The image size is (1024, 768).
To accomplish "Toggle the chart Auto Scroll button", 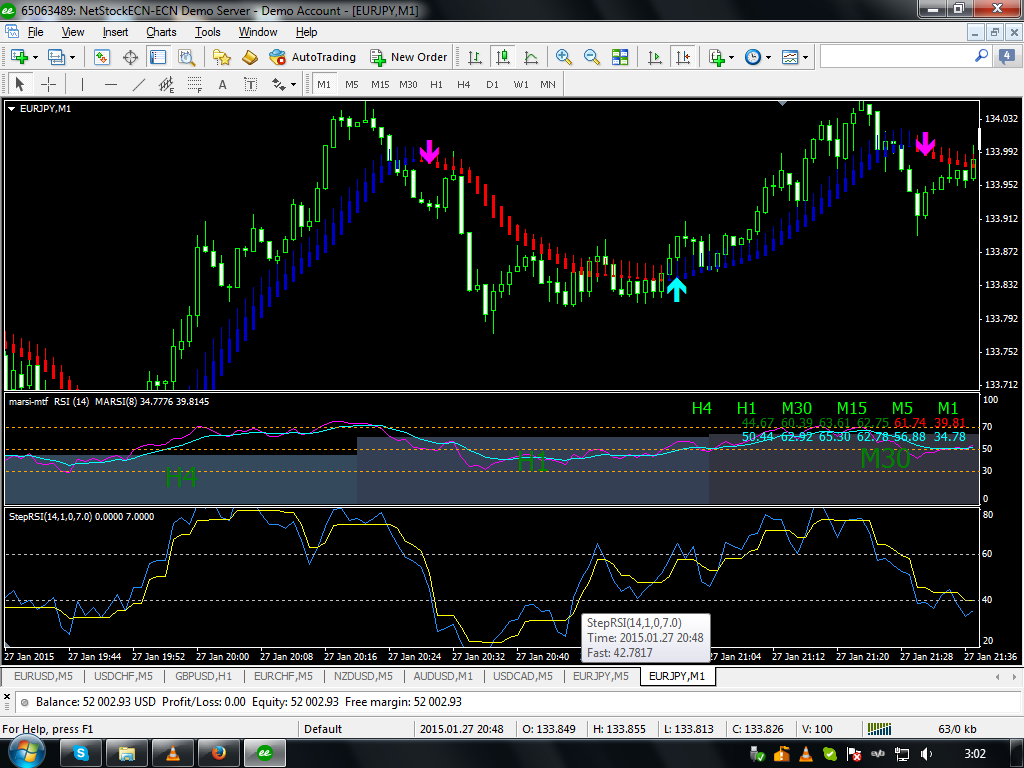I will click(x=657, y=57).
